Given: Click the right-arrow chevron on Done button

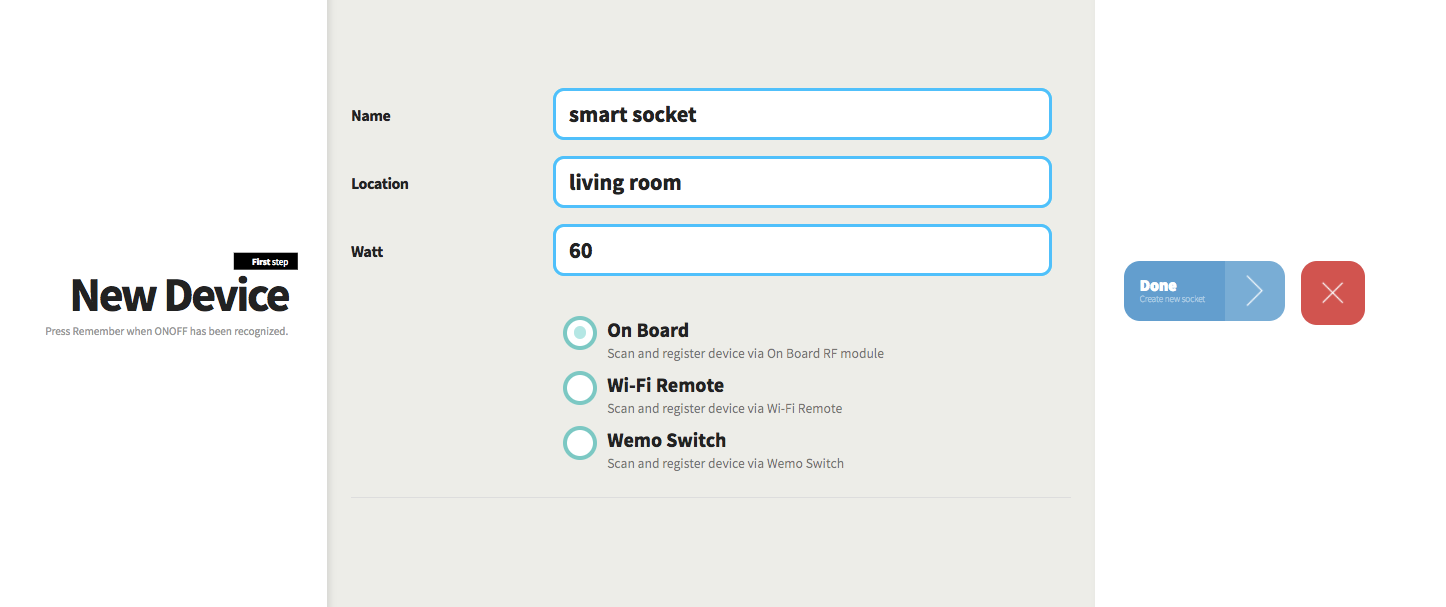Looking at the screenshot, I should tap(1254, 291).
